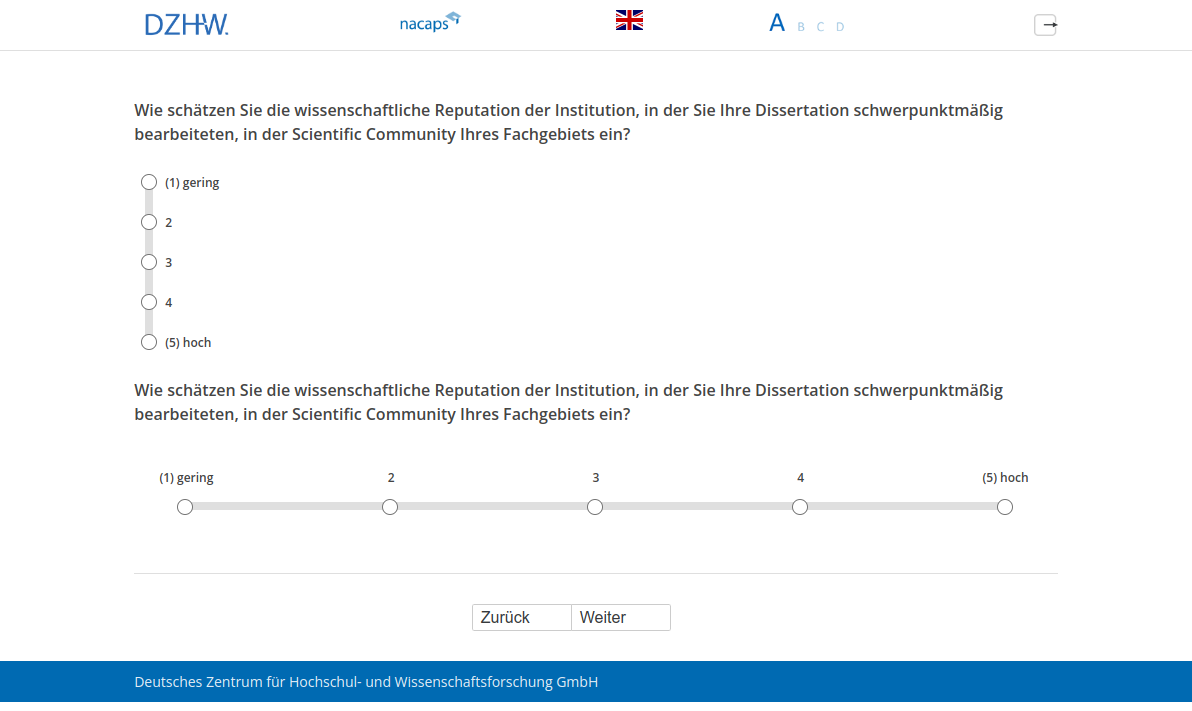Choose horizontal scale point 2
The image size is (1192, 711).
coord(390,507)
